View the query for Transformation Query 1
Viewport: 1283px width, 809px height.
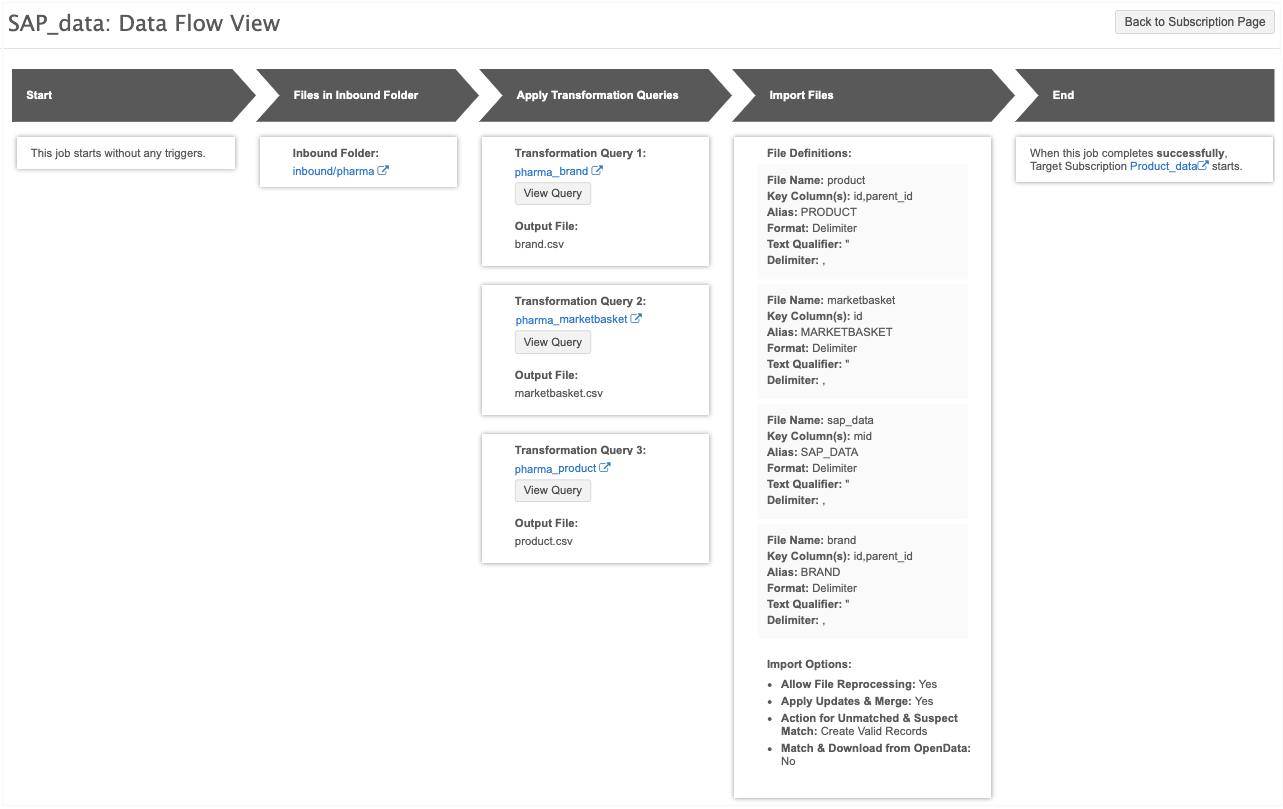[x=552, y=194]
